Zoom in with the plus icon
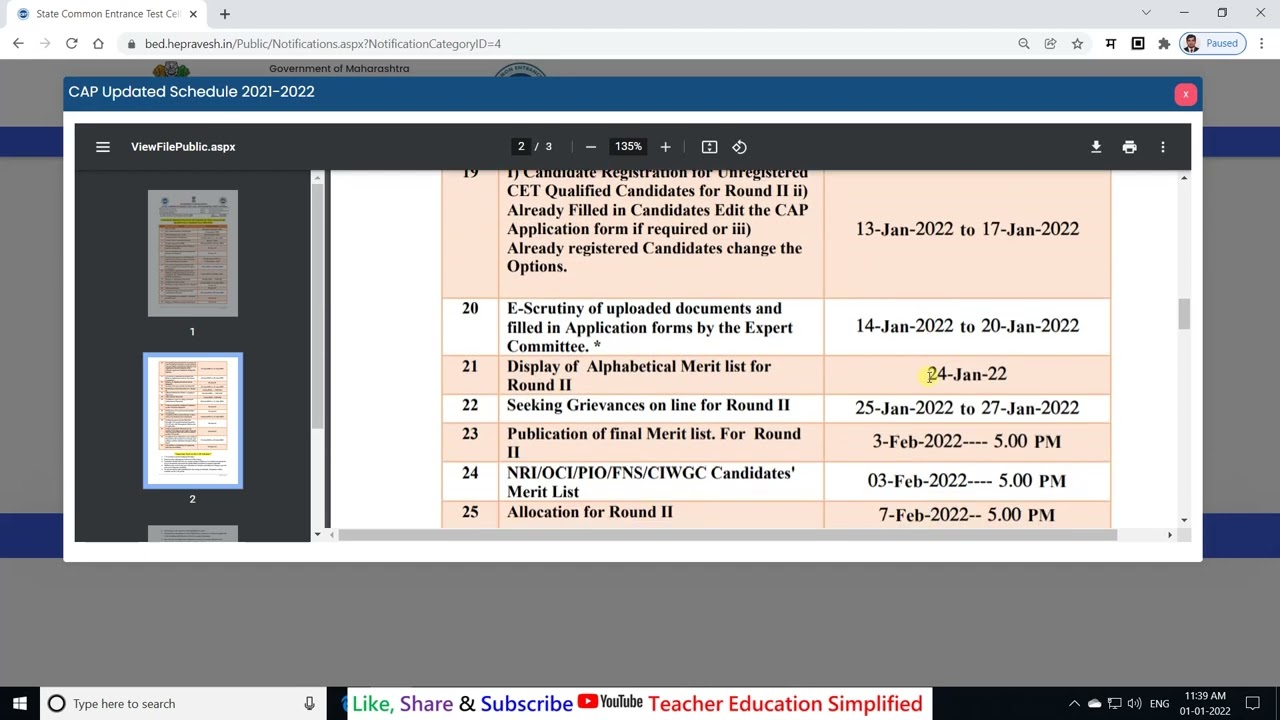Screen dimensions: 1280x720 (665, 147)
